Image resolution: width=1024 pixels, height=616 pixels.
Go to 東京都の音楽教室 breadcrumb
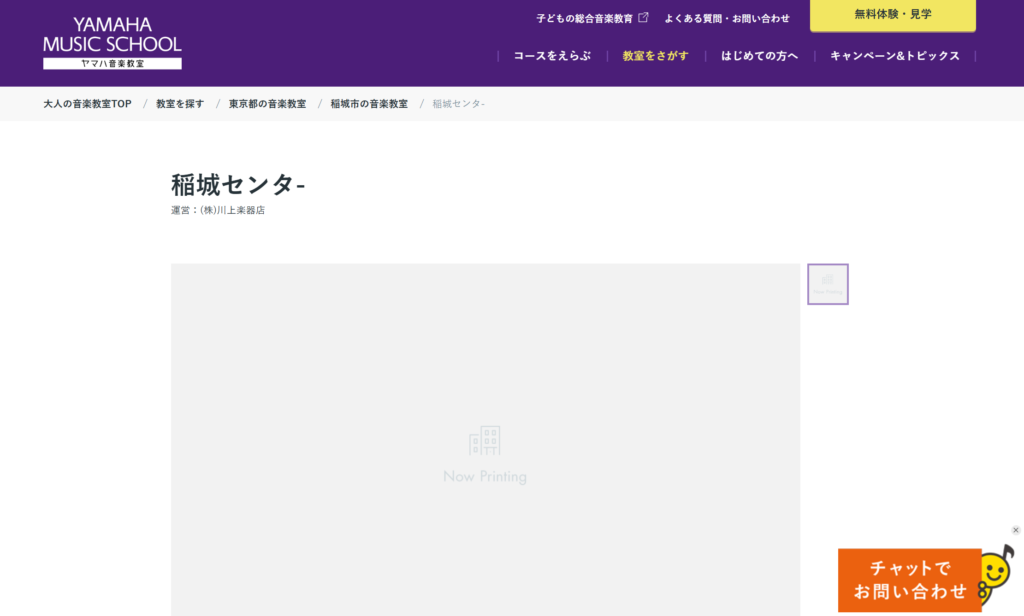pos(267,104)
